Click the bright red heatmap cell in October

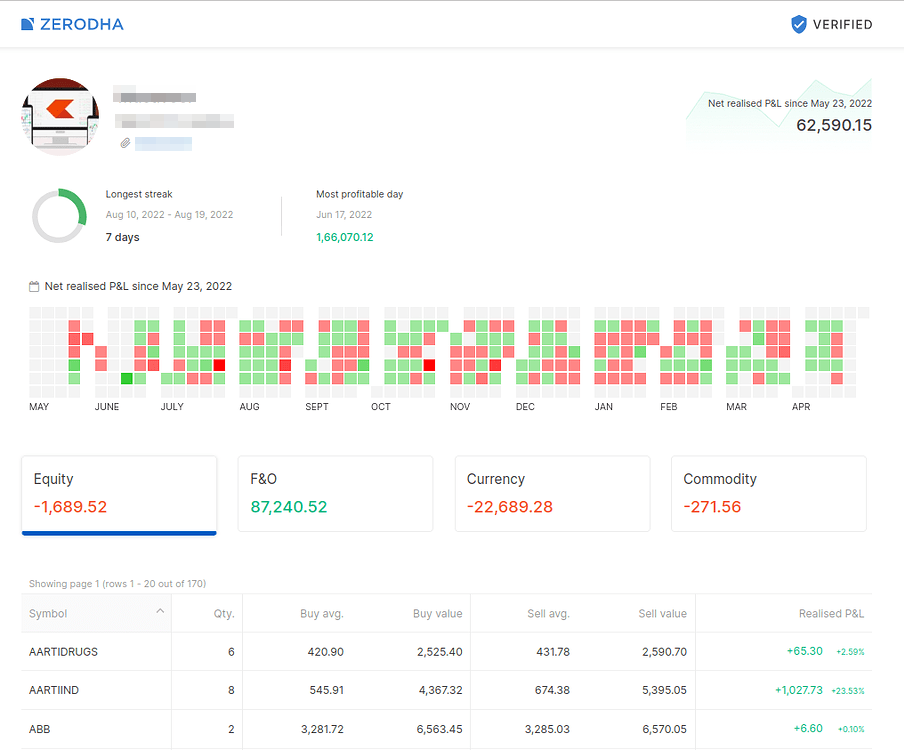[429, 365]
